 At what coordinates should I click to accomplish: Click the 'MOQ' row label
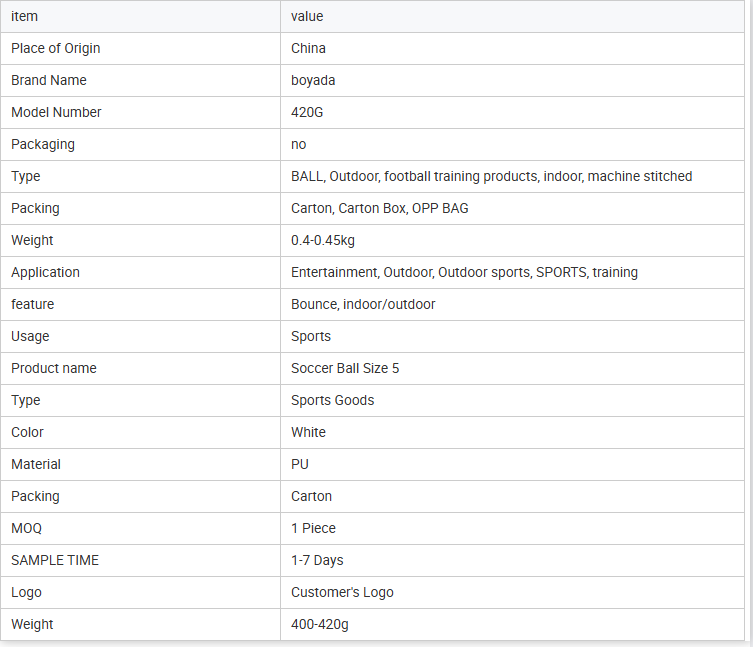[27, 528]
